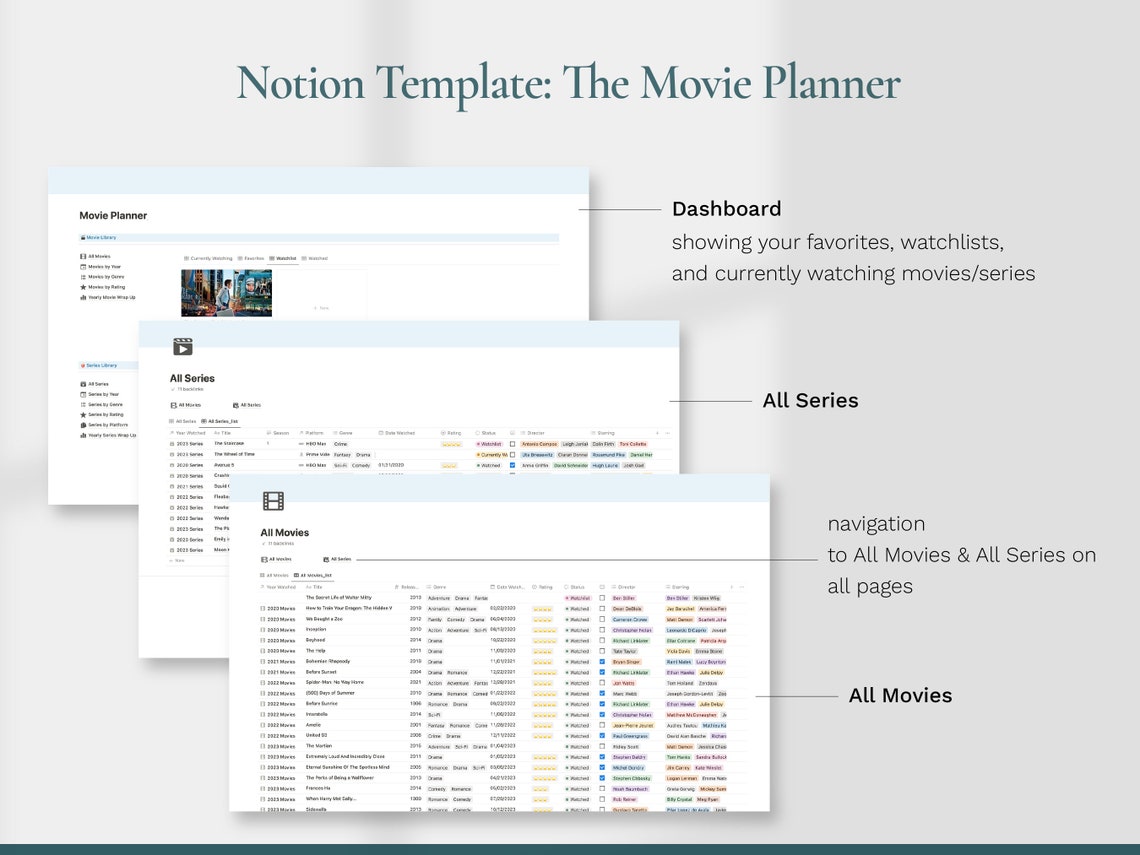This screenshot has height=855, width=1140.
Task: Switch to the Watchlist tab
Action: (x=286, y=258)
